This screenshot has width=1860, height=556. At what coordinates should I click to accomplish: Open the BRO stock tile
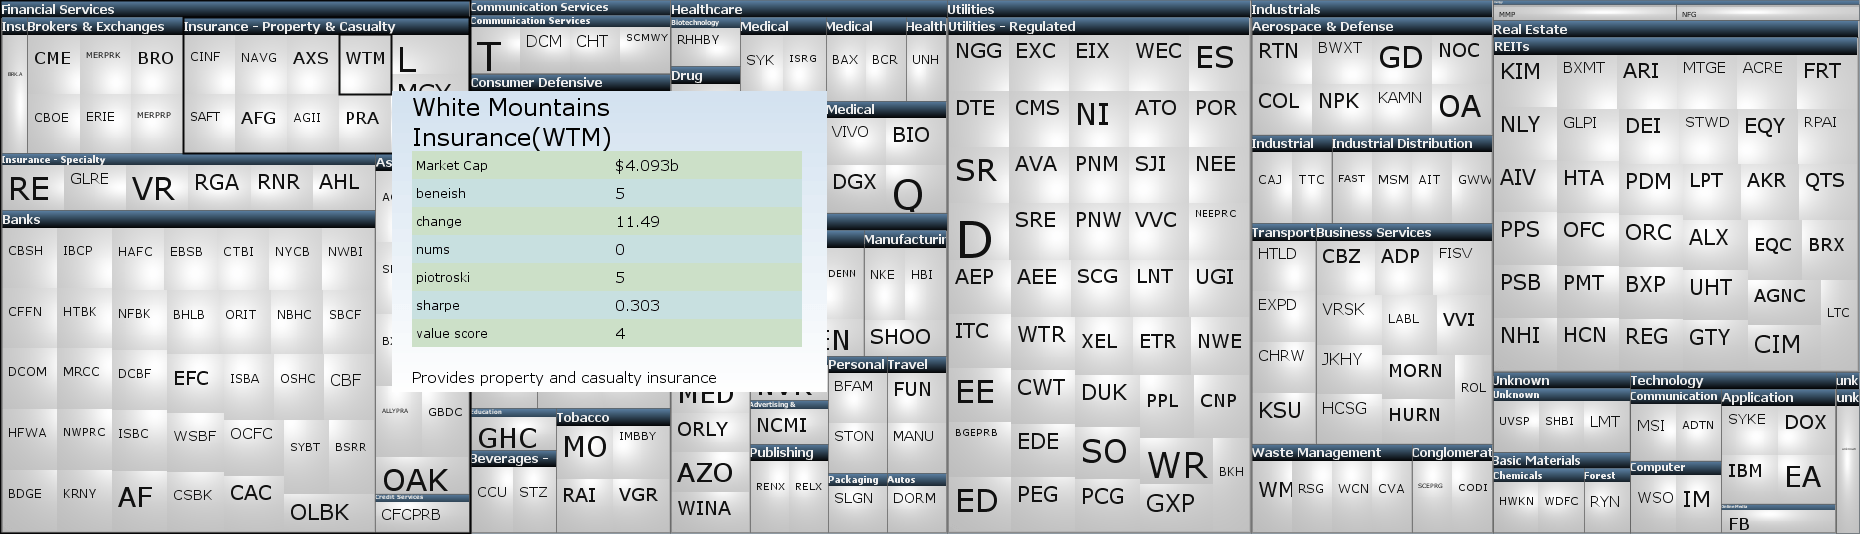[156, 66]
